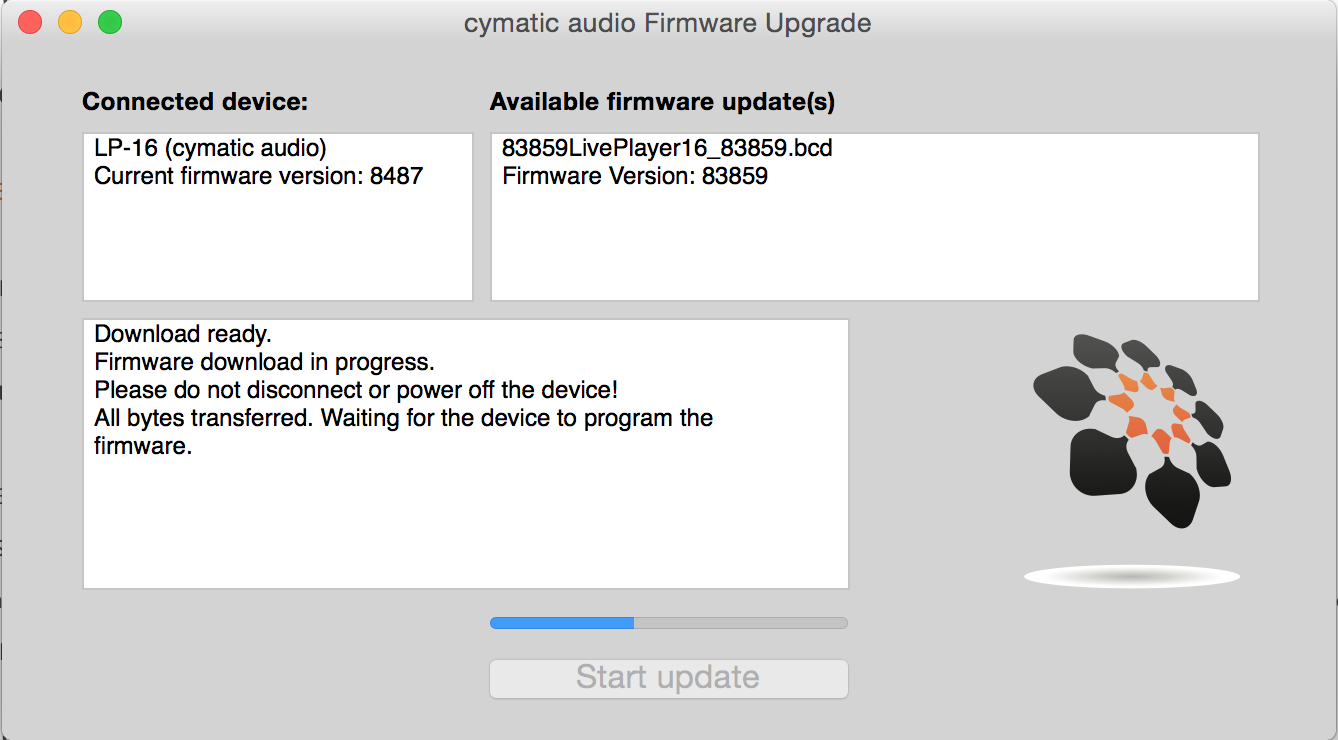Click the "Download ready." log line

pos(183,334)
